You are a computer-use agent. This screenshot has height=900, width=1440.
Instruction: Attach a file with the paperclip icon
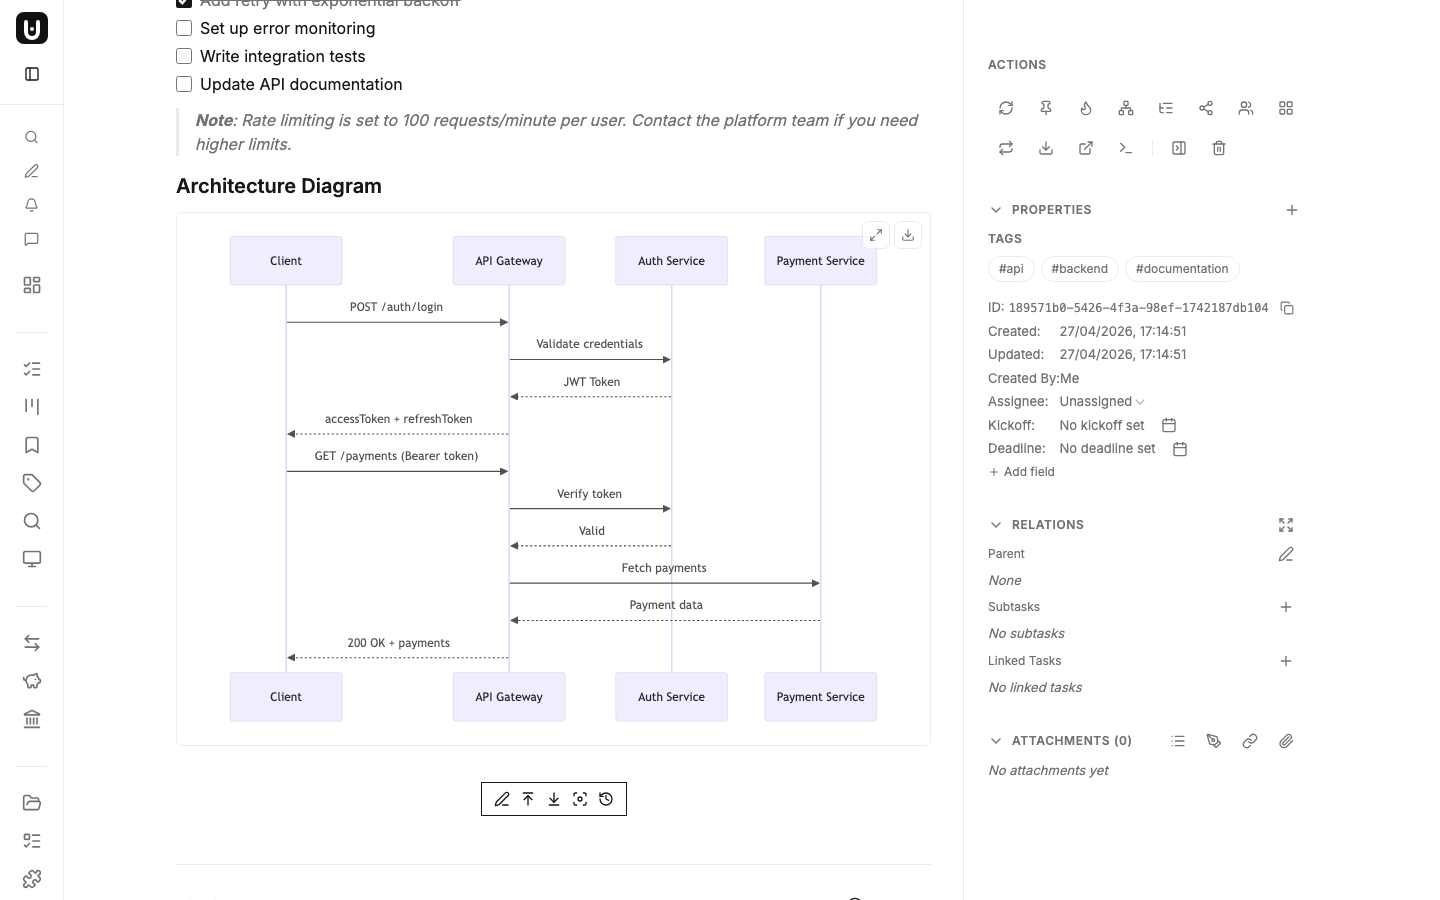tap(1286, 741)
